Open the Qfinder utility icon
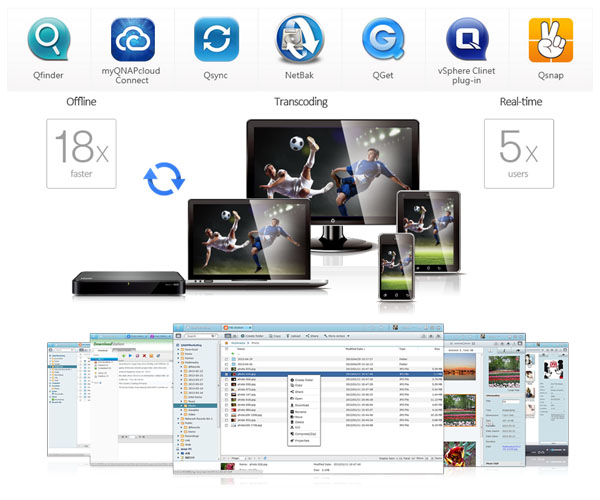This screenshot has width=600, height=500. point(48,39)
